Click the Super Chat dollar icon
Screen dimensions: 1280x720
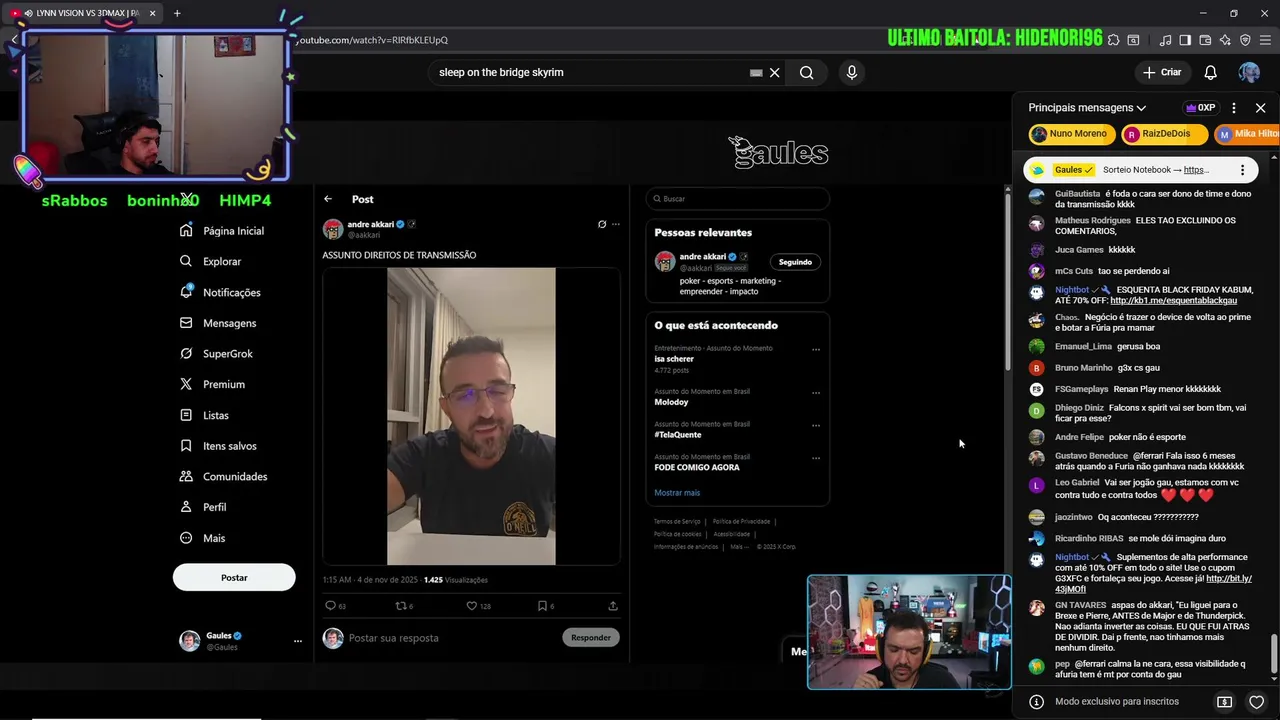tap(1225, 702)
